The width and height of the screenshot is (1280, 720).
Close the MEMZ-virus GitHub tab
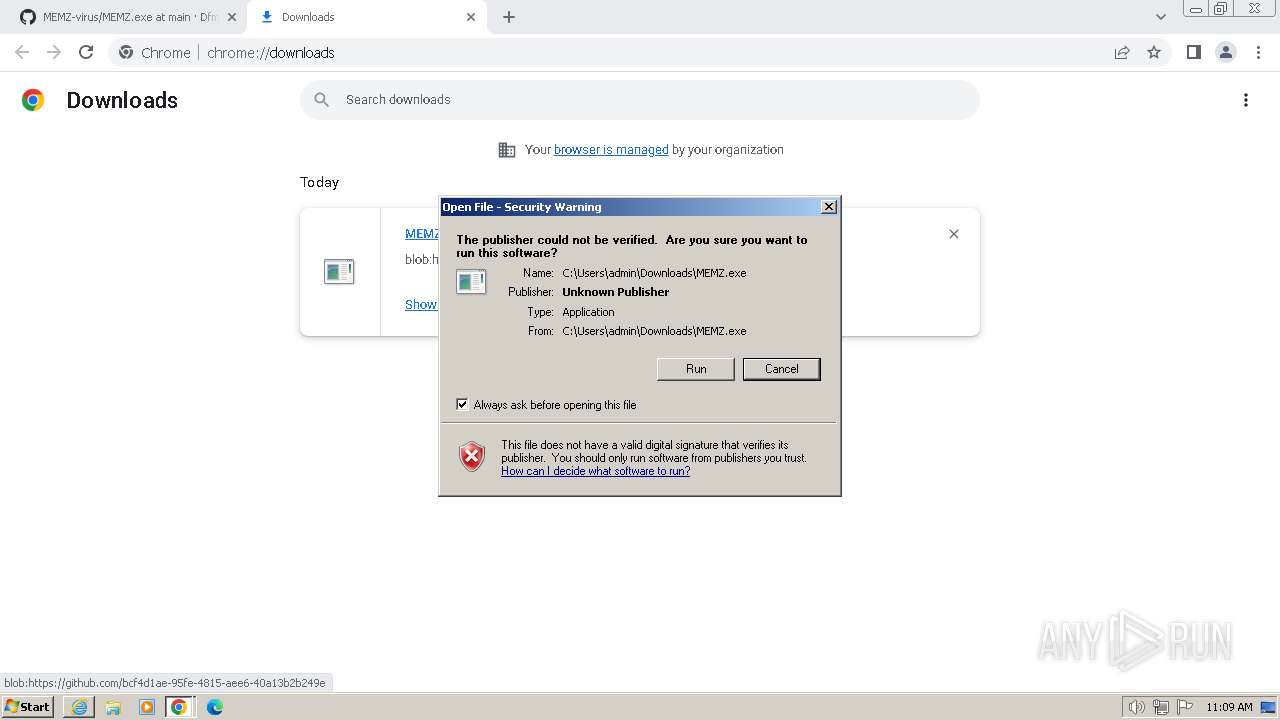(232, 17)
